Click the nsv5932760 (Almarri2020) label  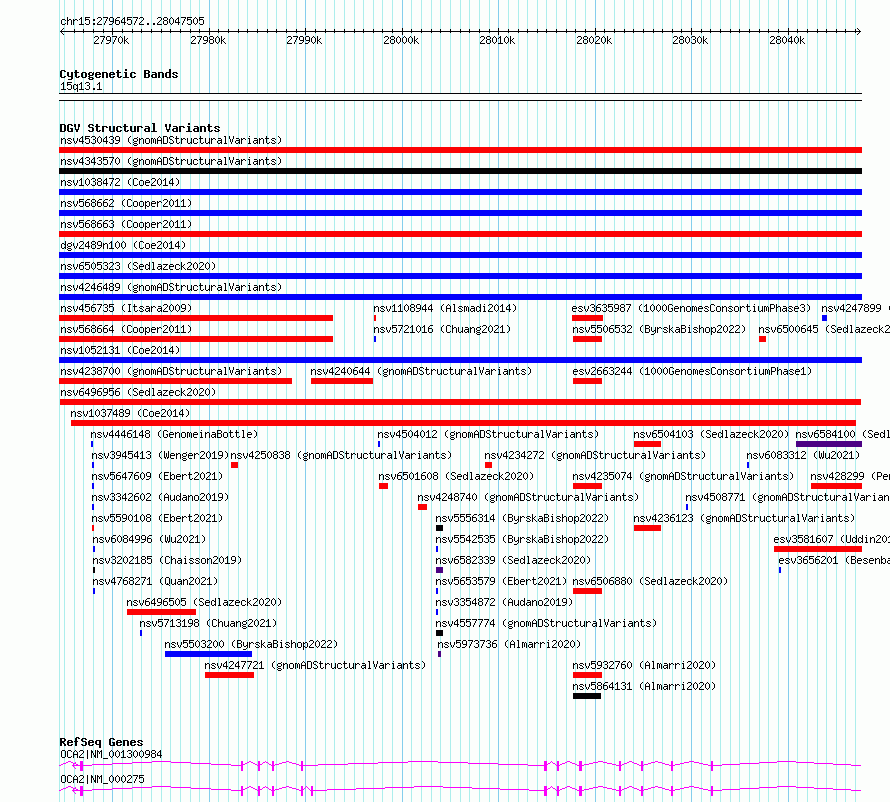pos(644,665)
